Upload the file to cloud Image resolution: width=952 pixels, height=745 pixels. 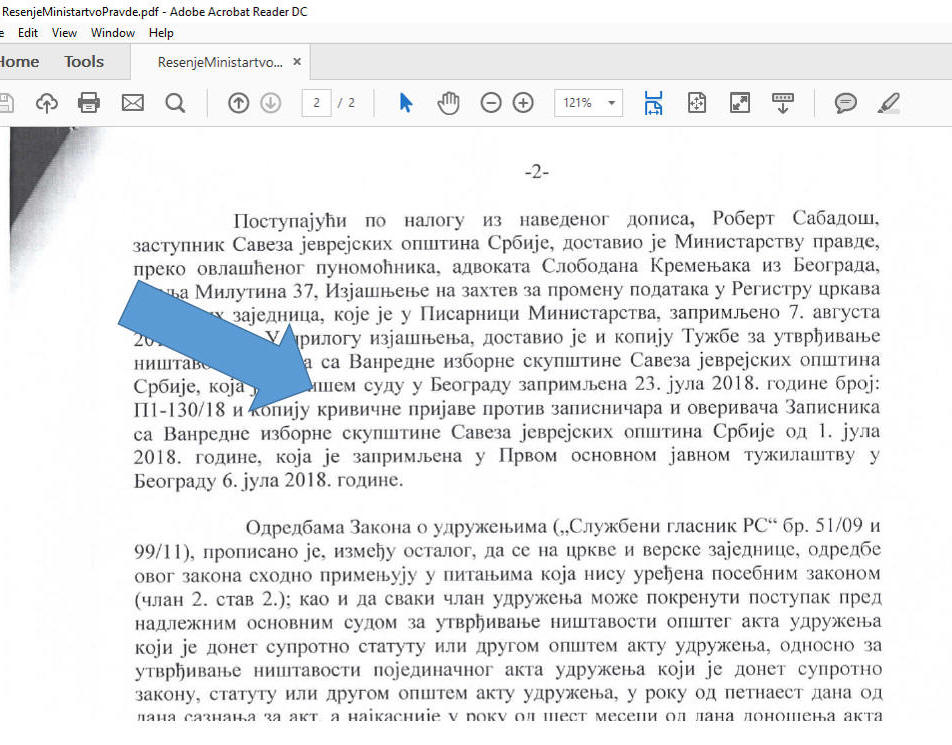click(x=47, y=103)
